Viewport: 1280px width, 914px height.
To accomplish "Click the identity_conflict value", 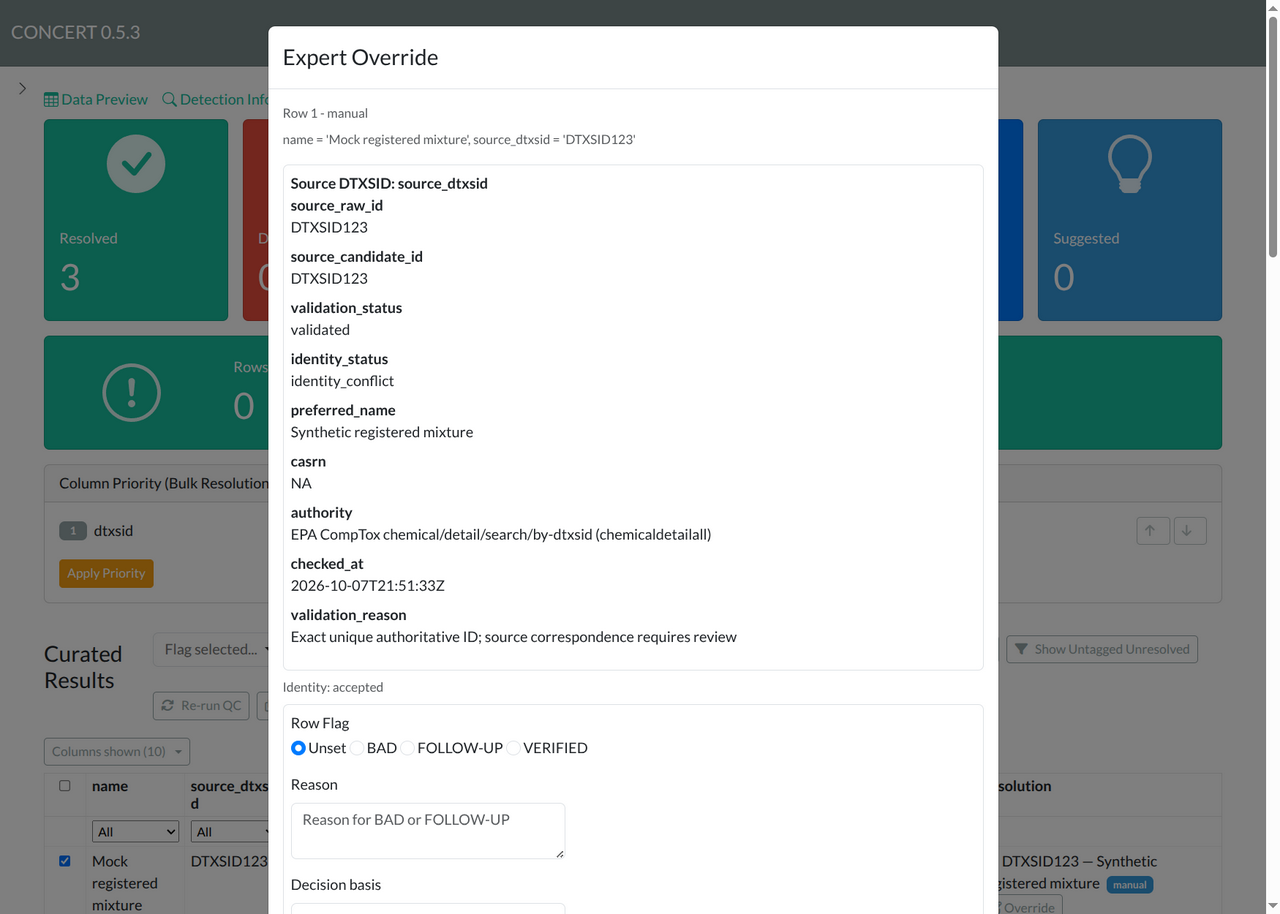I will coord(342,381).
